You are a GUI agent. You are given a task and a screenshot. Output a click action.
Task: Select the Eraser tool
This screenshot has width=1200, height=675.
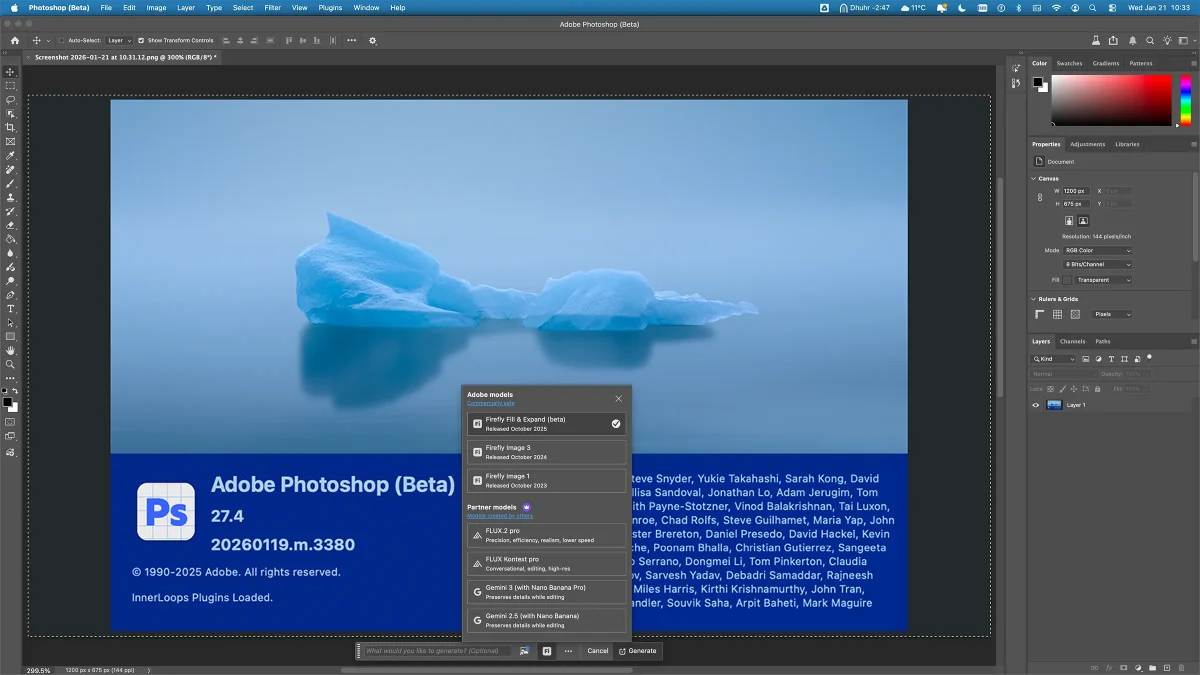point(11,226)
